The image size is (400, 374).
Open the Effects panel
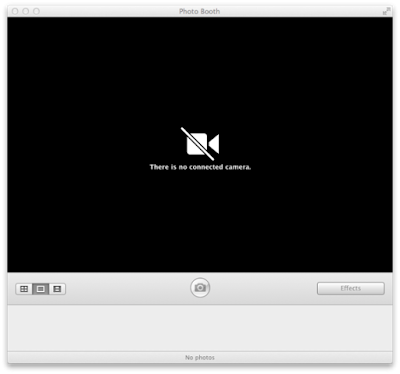(351, 288)
